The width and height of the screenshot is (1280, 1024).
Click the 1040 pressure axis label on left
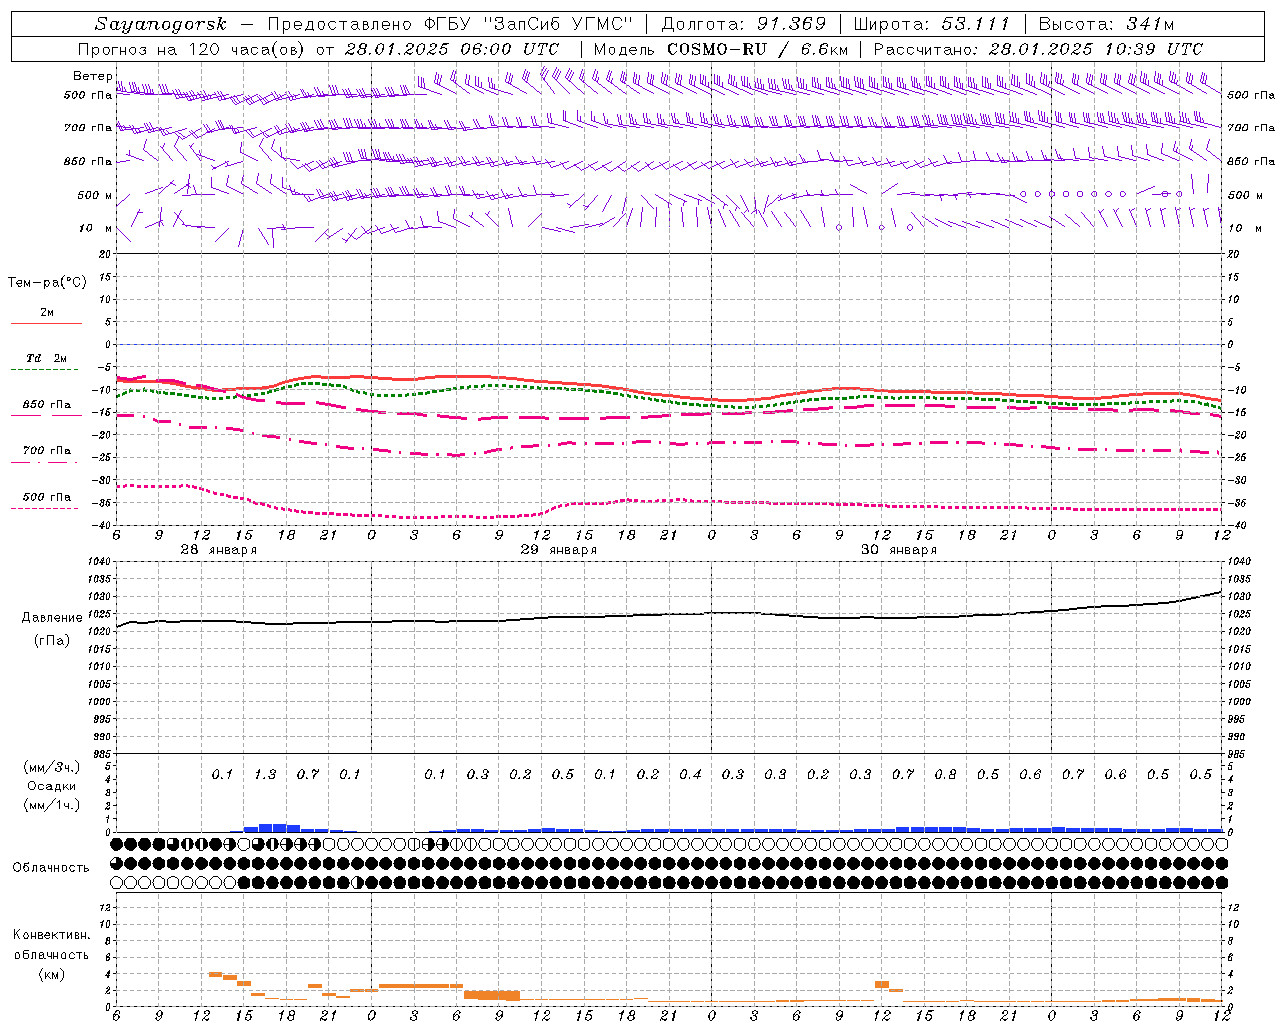[100, 562]
